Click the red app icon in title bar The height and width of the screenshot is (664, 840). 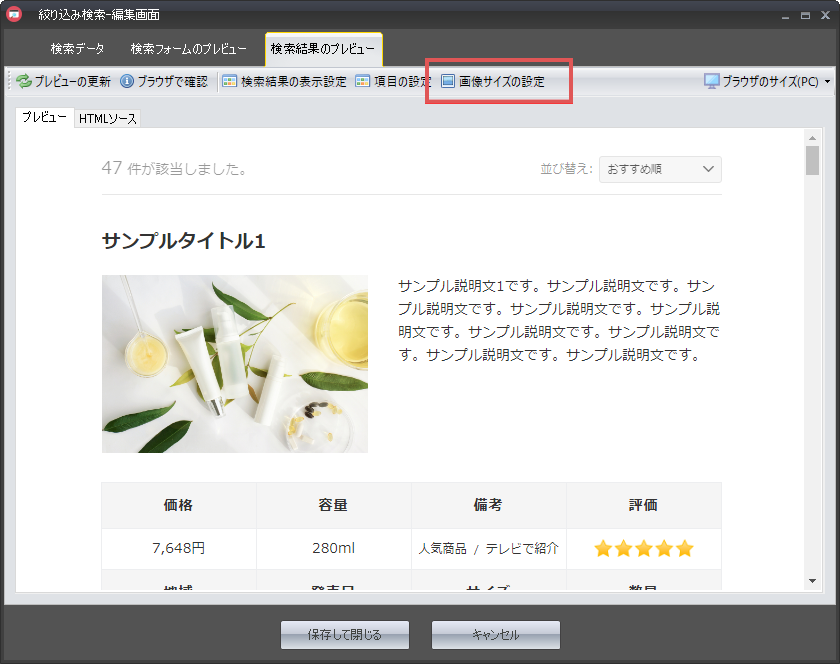click(x=14, y=14)
